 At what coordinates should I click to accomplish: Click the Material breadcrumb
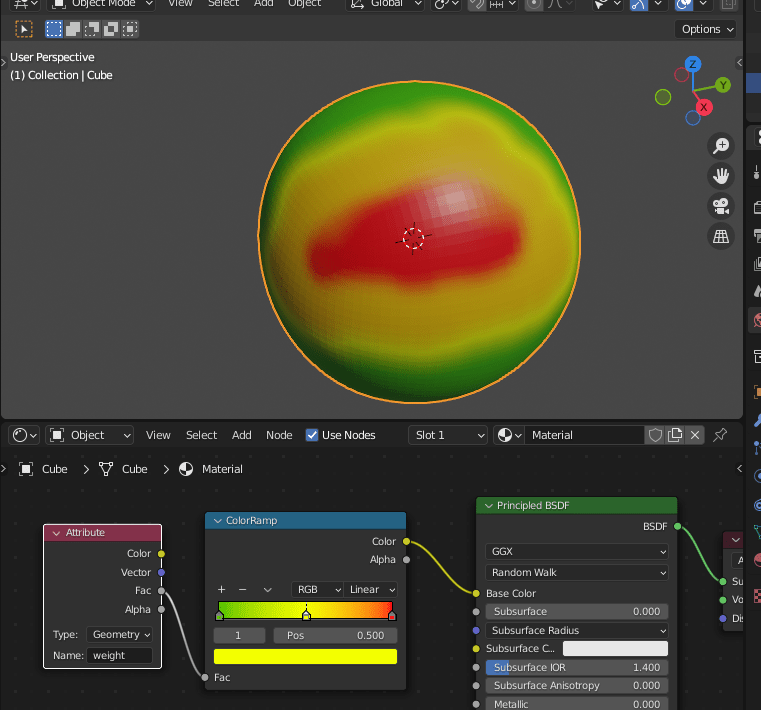tap(211, 469)
